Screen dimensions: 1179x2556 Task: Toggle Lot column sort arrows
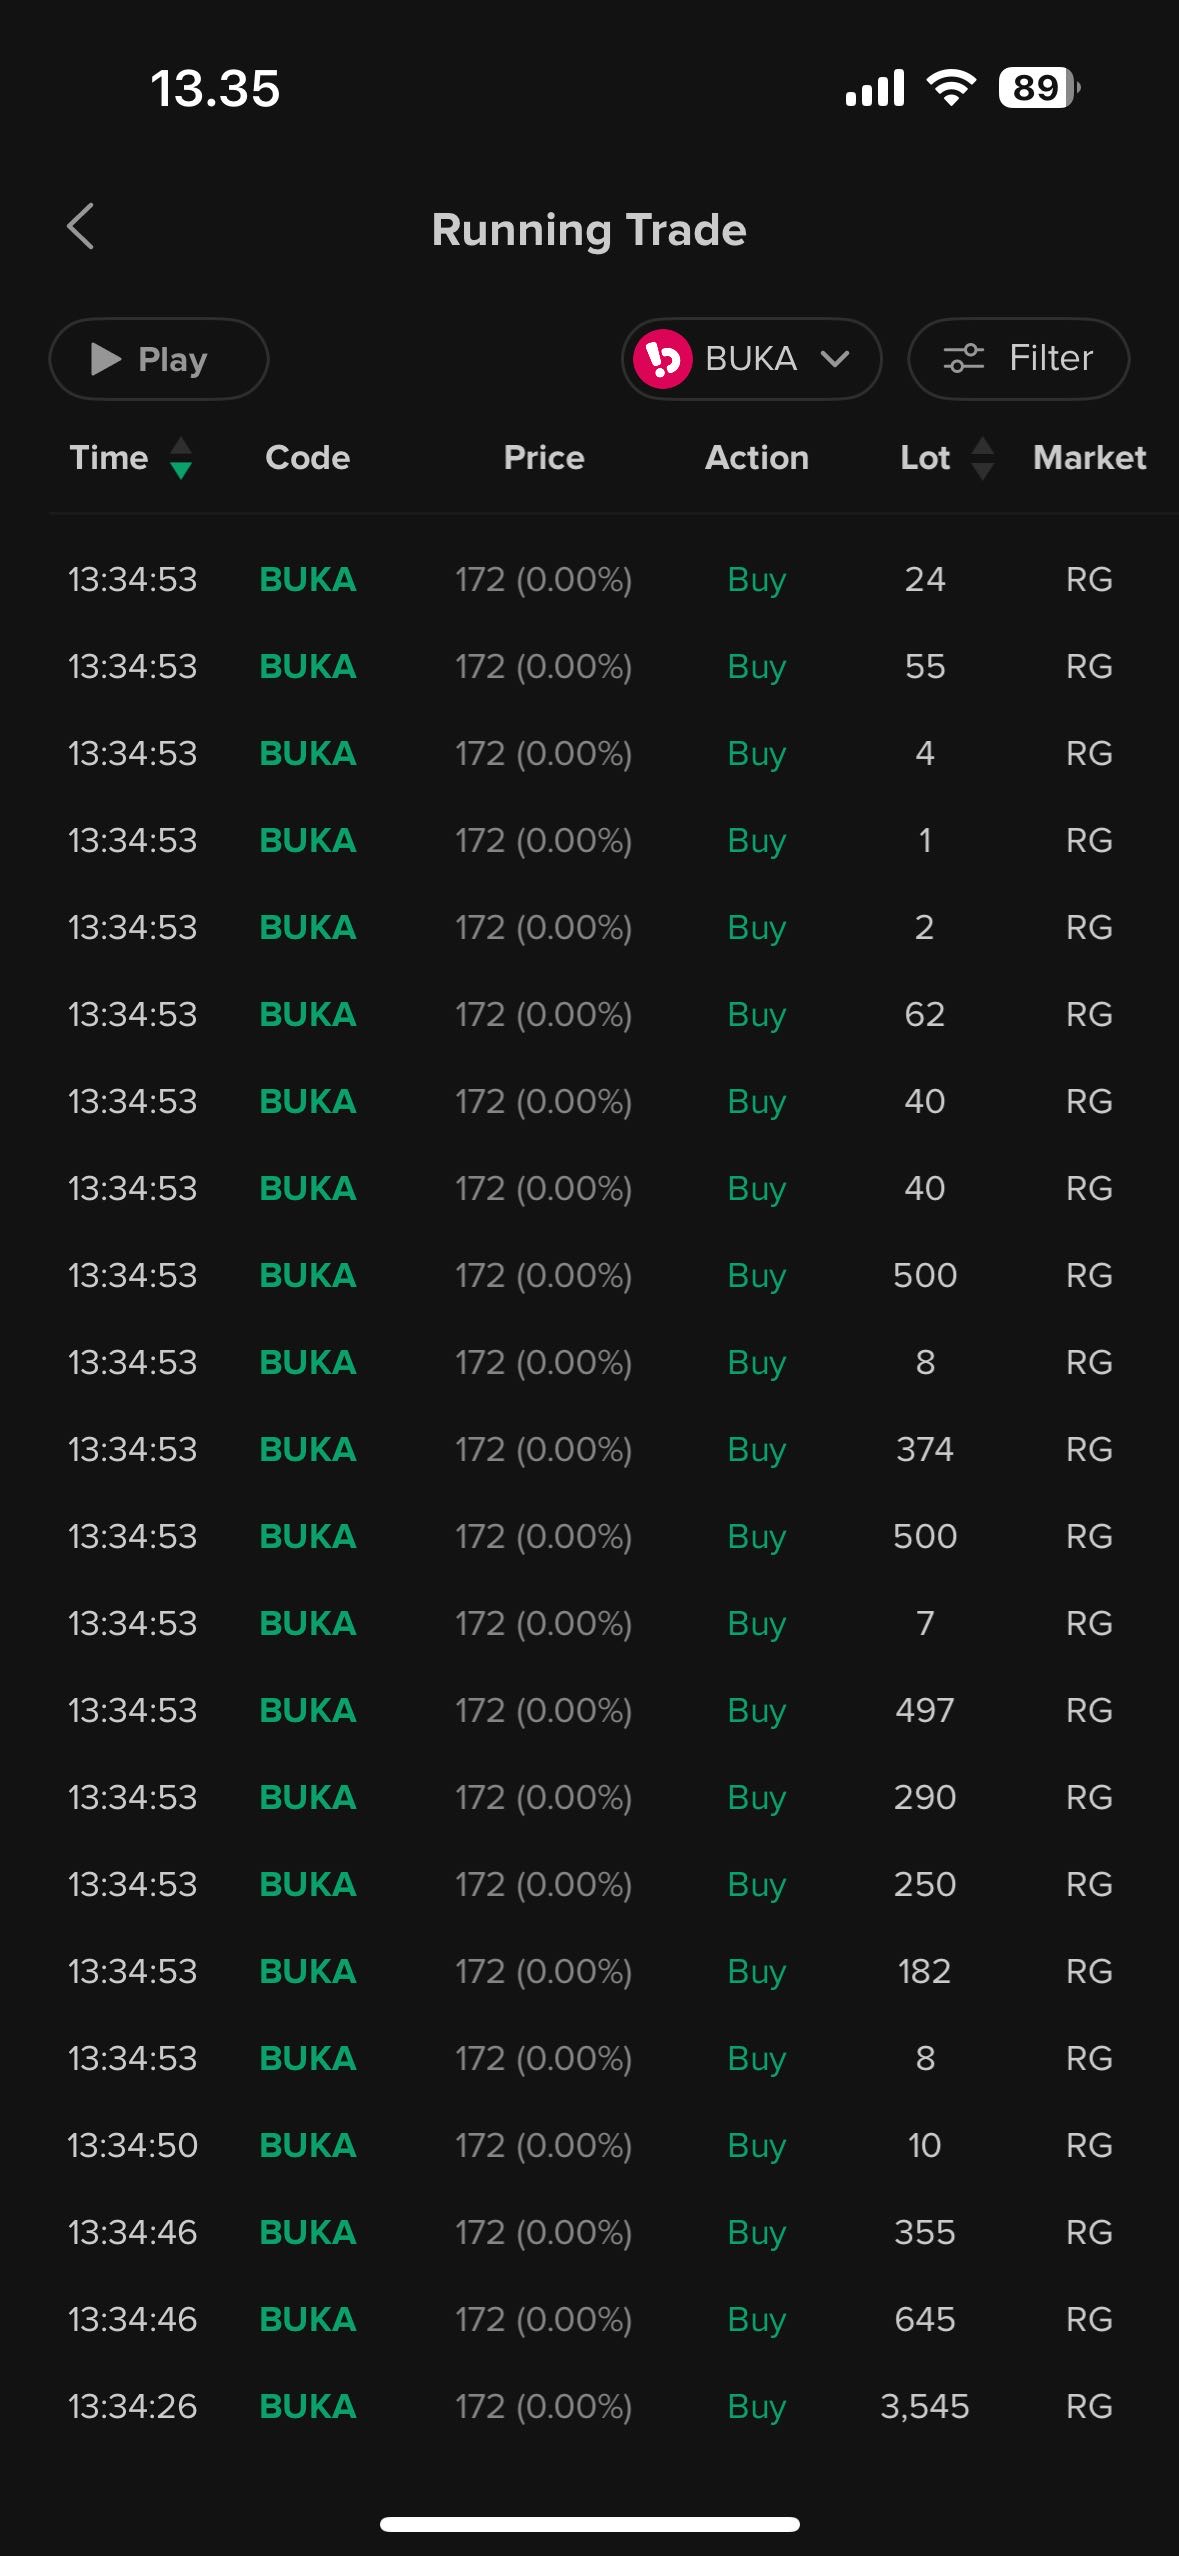[x=983, y=458]
